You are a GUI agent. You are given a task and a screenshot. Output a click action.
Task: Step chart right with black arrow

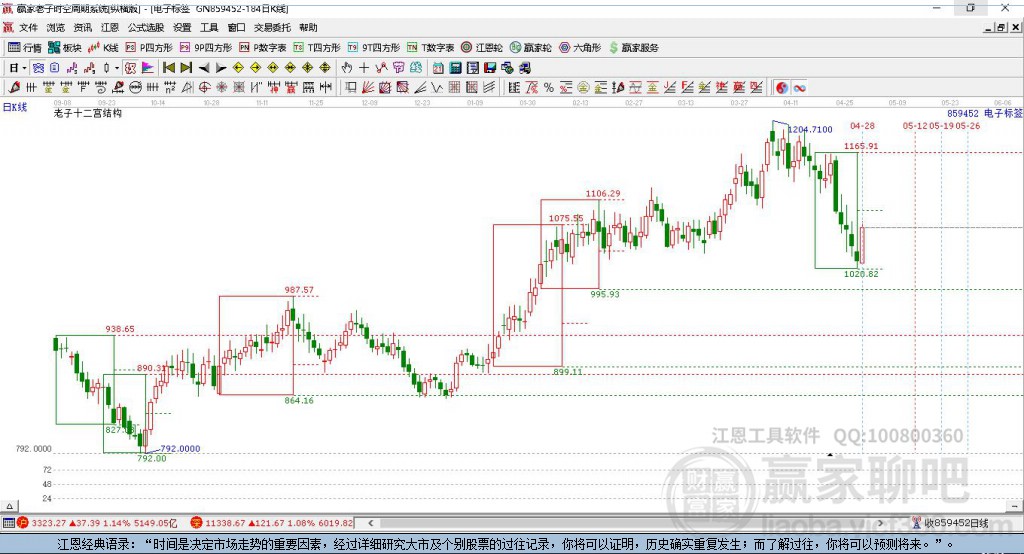tap(221, 68)
